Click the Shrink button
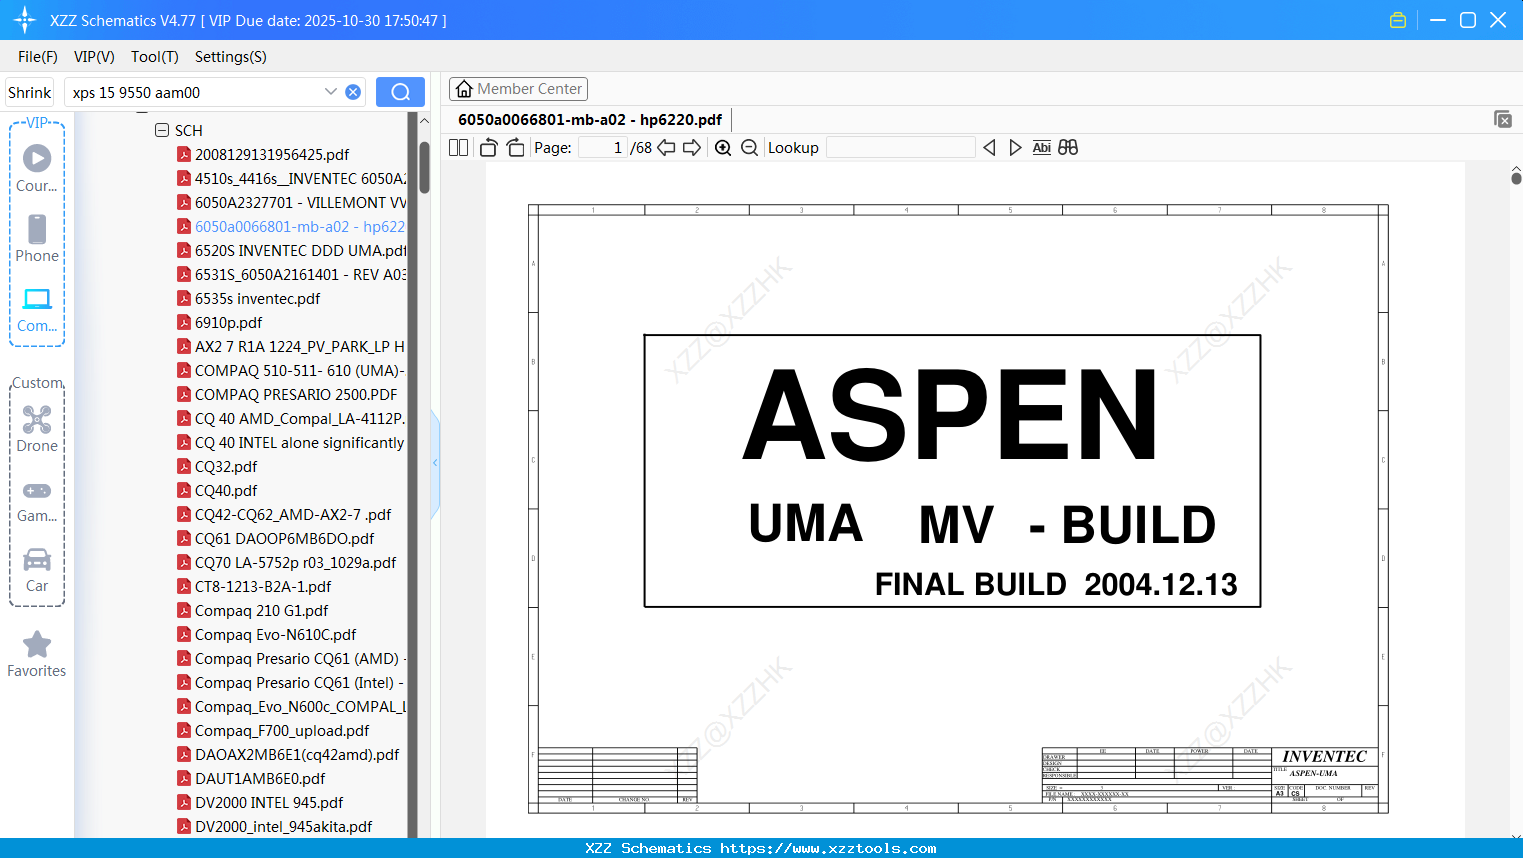 coord(29,92)
